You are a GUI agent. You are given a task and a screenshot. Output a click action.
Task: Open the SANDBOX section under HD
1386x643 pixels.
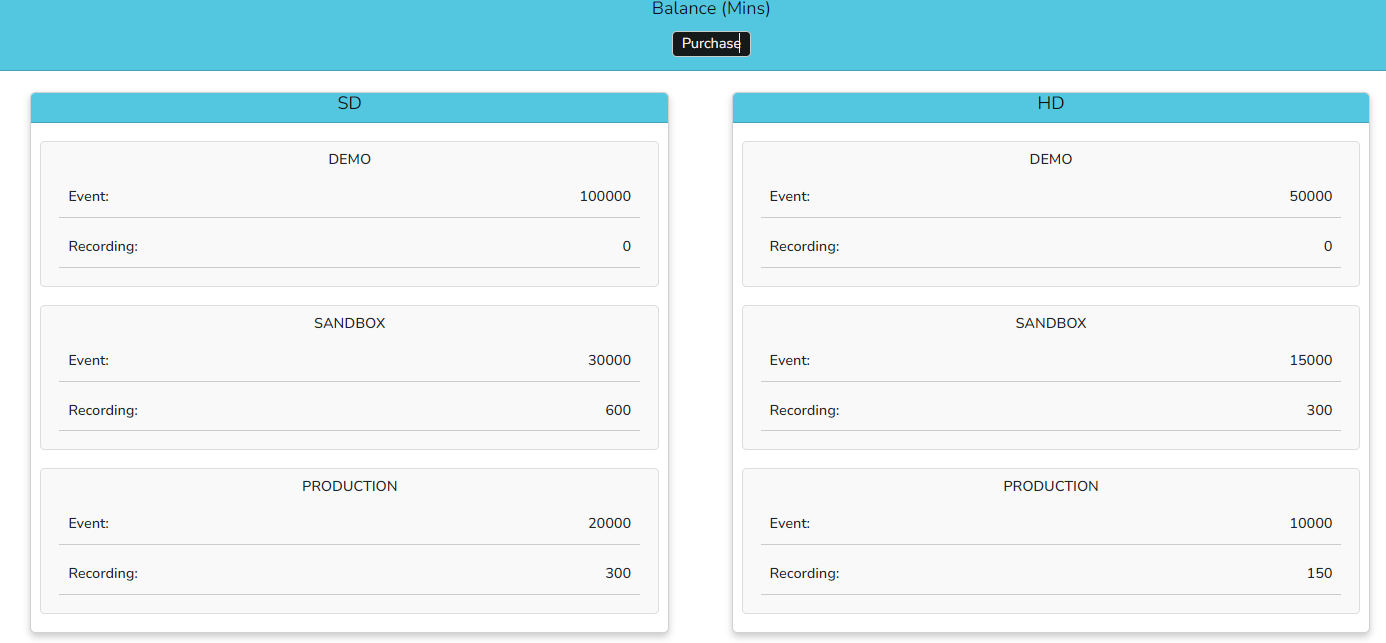(1051, 323)
